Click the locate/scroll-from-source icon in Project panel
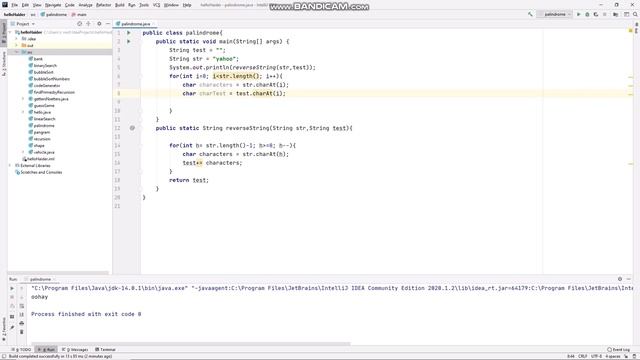This screenshot has width=640, height=360. [x=80, y=24]
